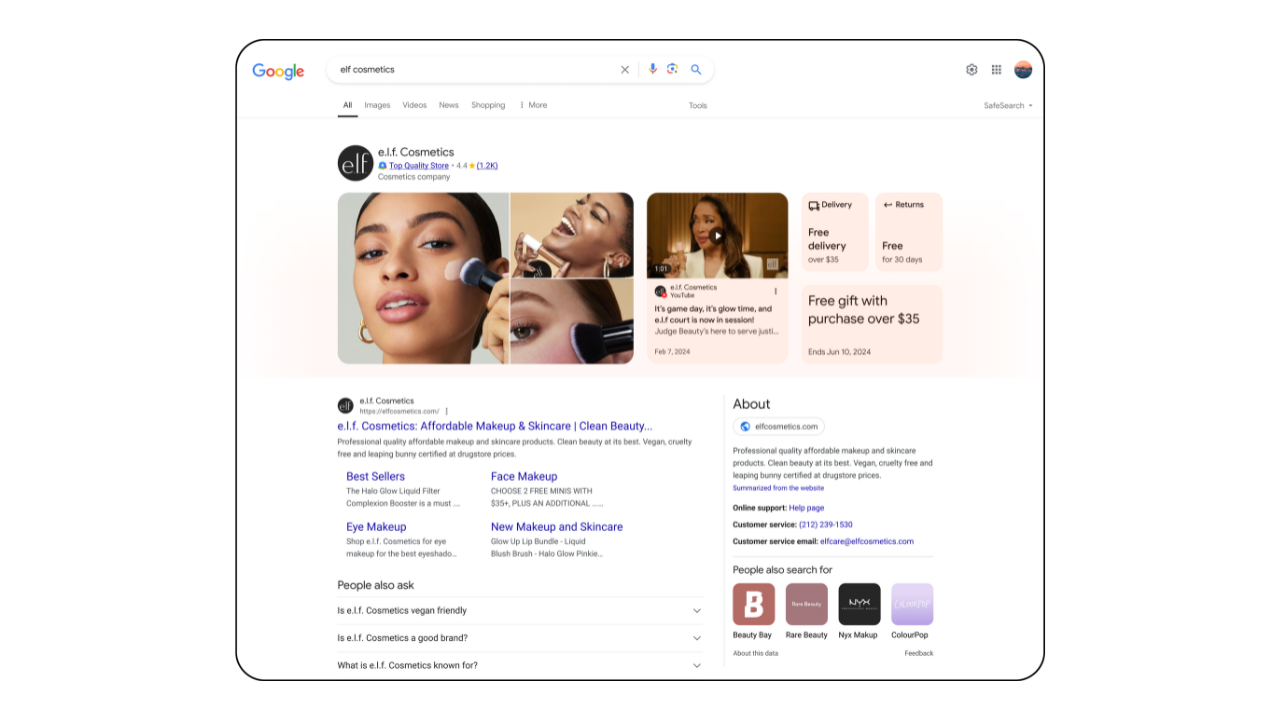Expand 'Is e.l.f. Cosmetics vegan friendly' question

[x=697, y=611]
